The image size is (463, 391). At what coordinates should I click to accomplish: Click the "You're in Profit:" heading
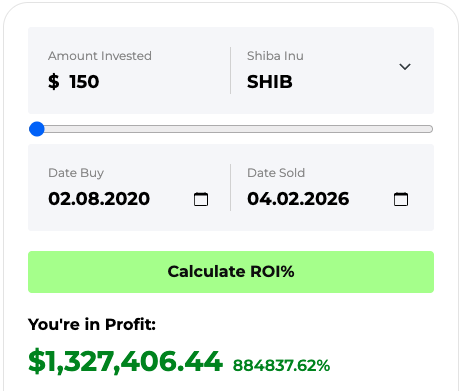click(92, 324)
